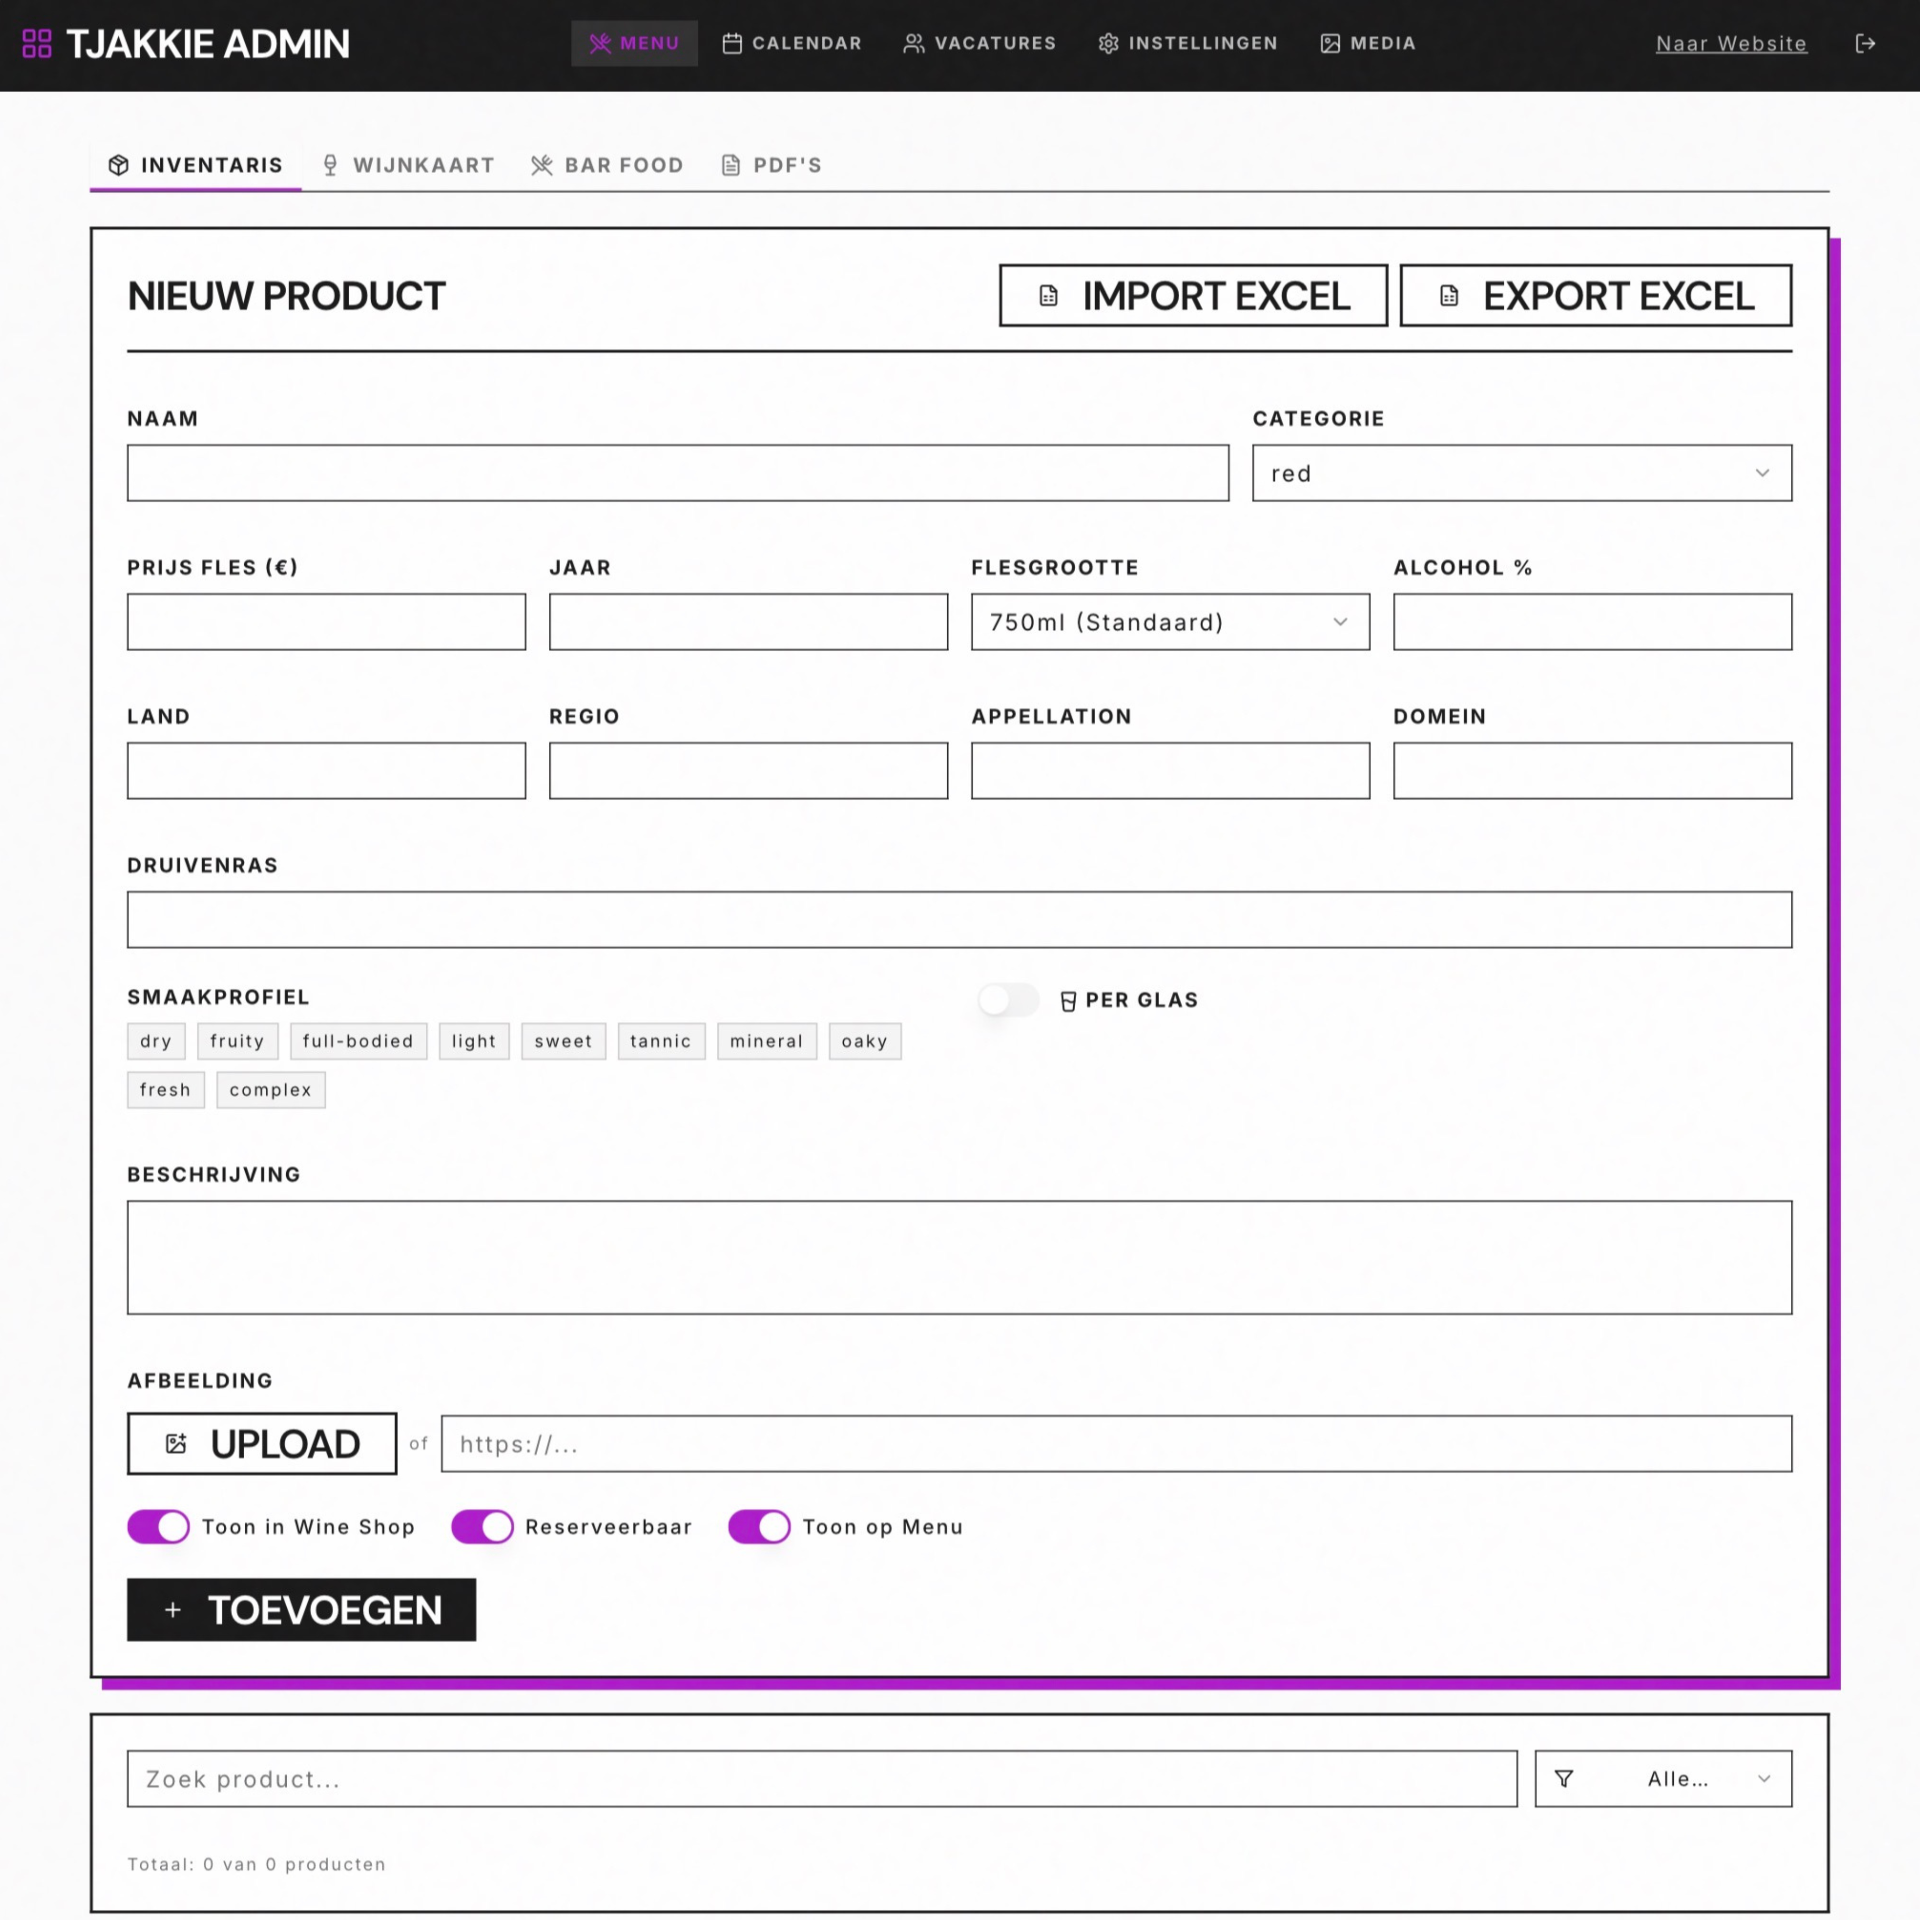Select the complex flavor tag
This screenshot has height=1920, width=1920.
pyautogui.click(x=271, y=1090)
